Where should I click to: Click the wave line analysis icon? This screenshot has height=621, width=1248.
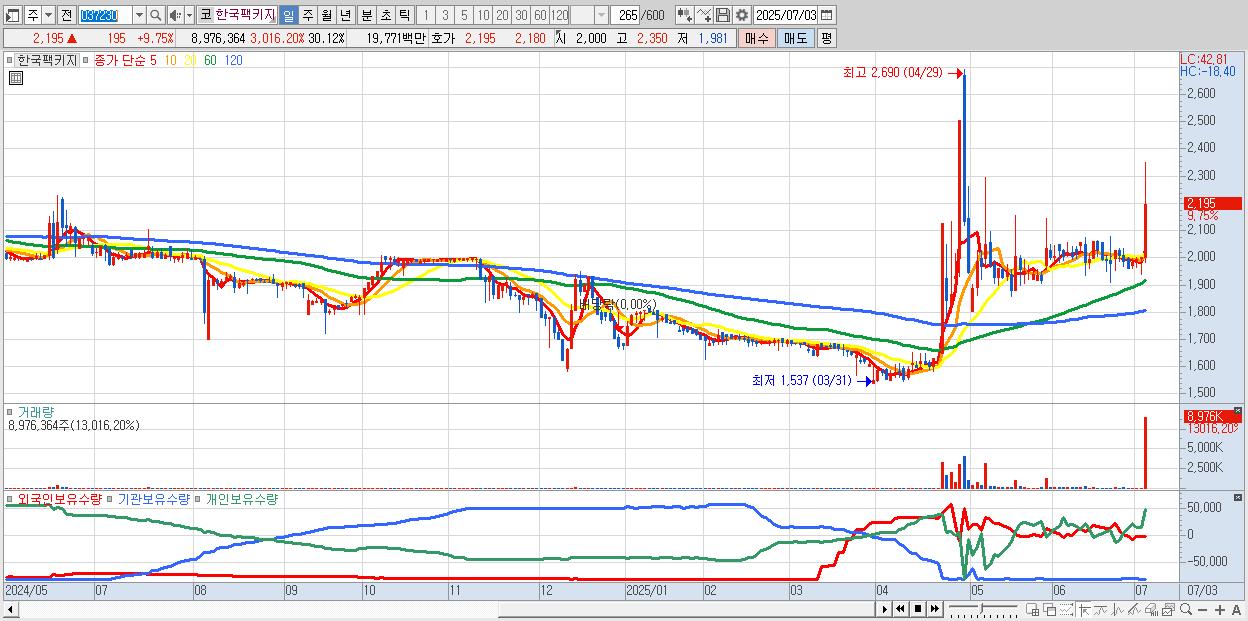[1118, 609]
